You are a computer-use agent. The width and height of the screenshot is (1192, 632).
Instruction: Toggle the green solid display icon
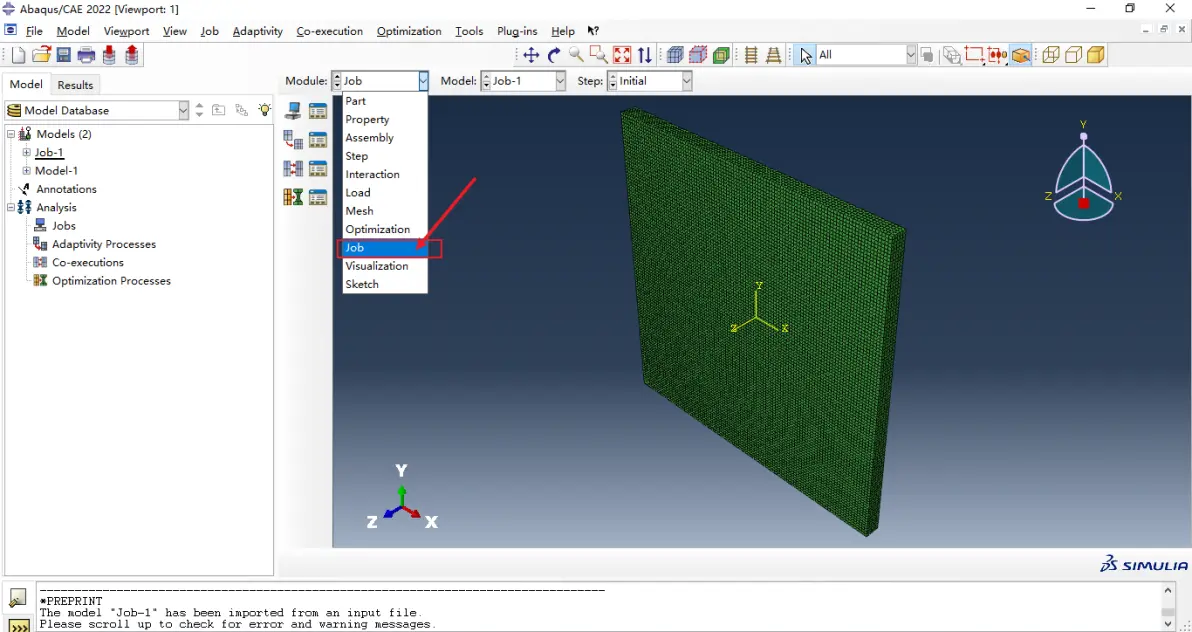[x=721, y=55]
